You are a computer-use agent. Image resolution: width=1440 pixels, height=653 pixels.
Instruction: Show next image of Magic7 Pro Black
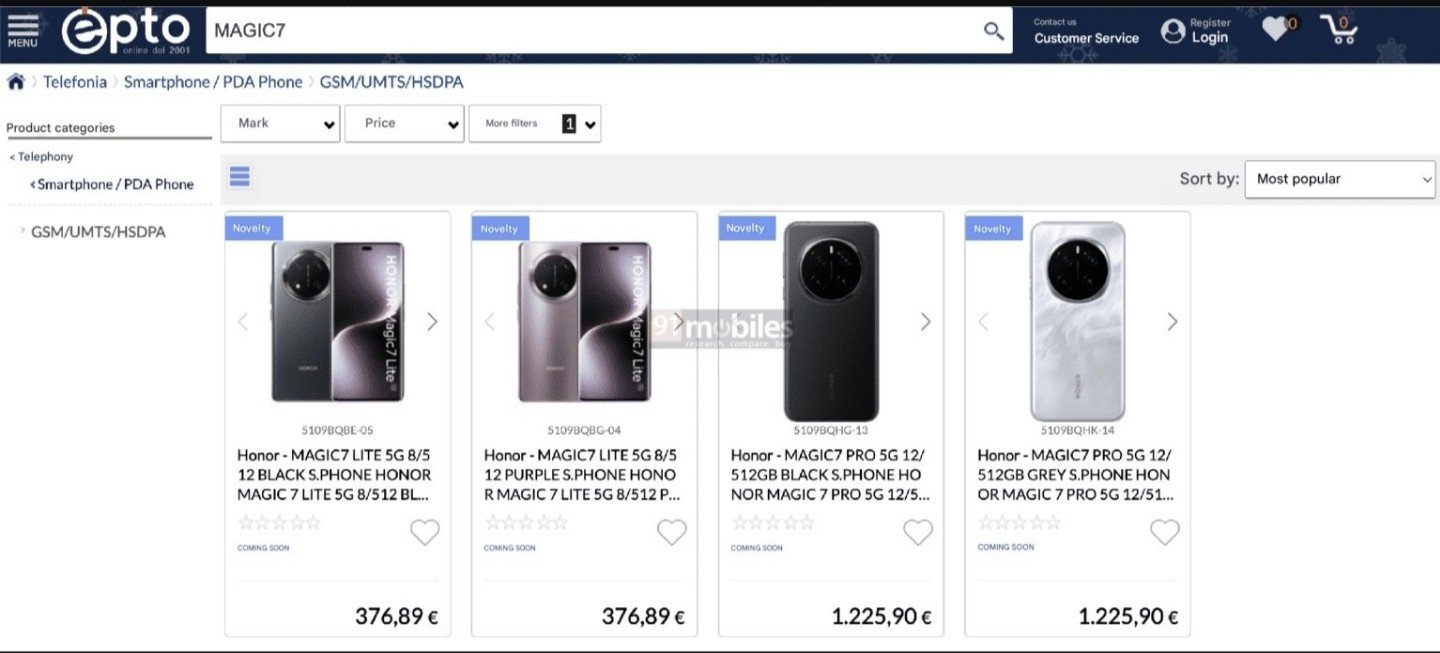tap(925, 321)
